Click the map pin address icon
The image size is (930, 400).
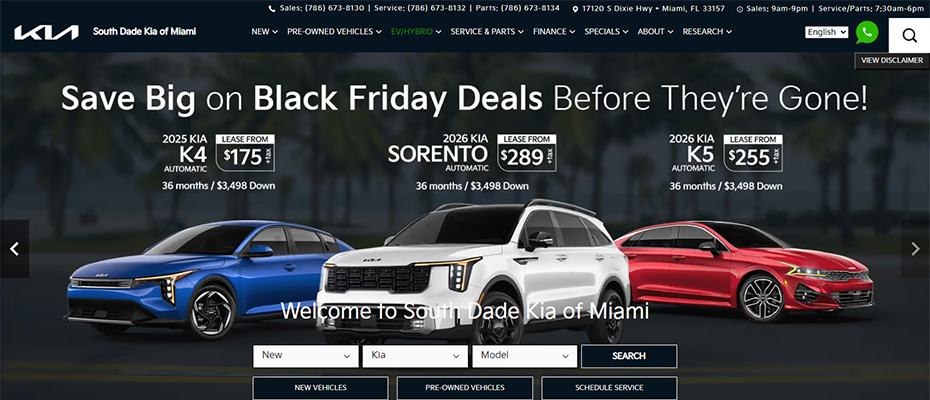click(x=575, y=9)
